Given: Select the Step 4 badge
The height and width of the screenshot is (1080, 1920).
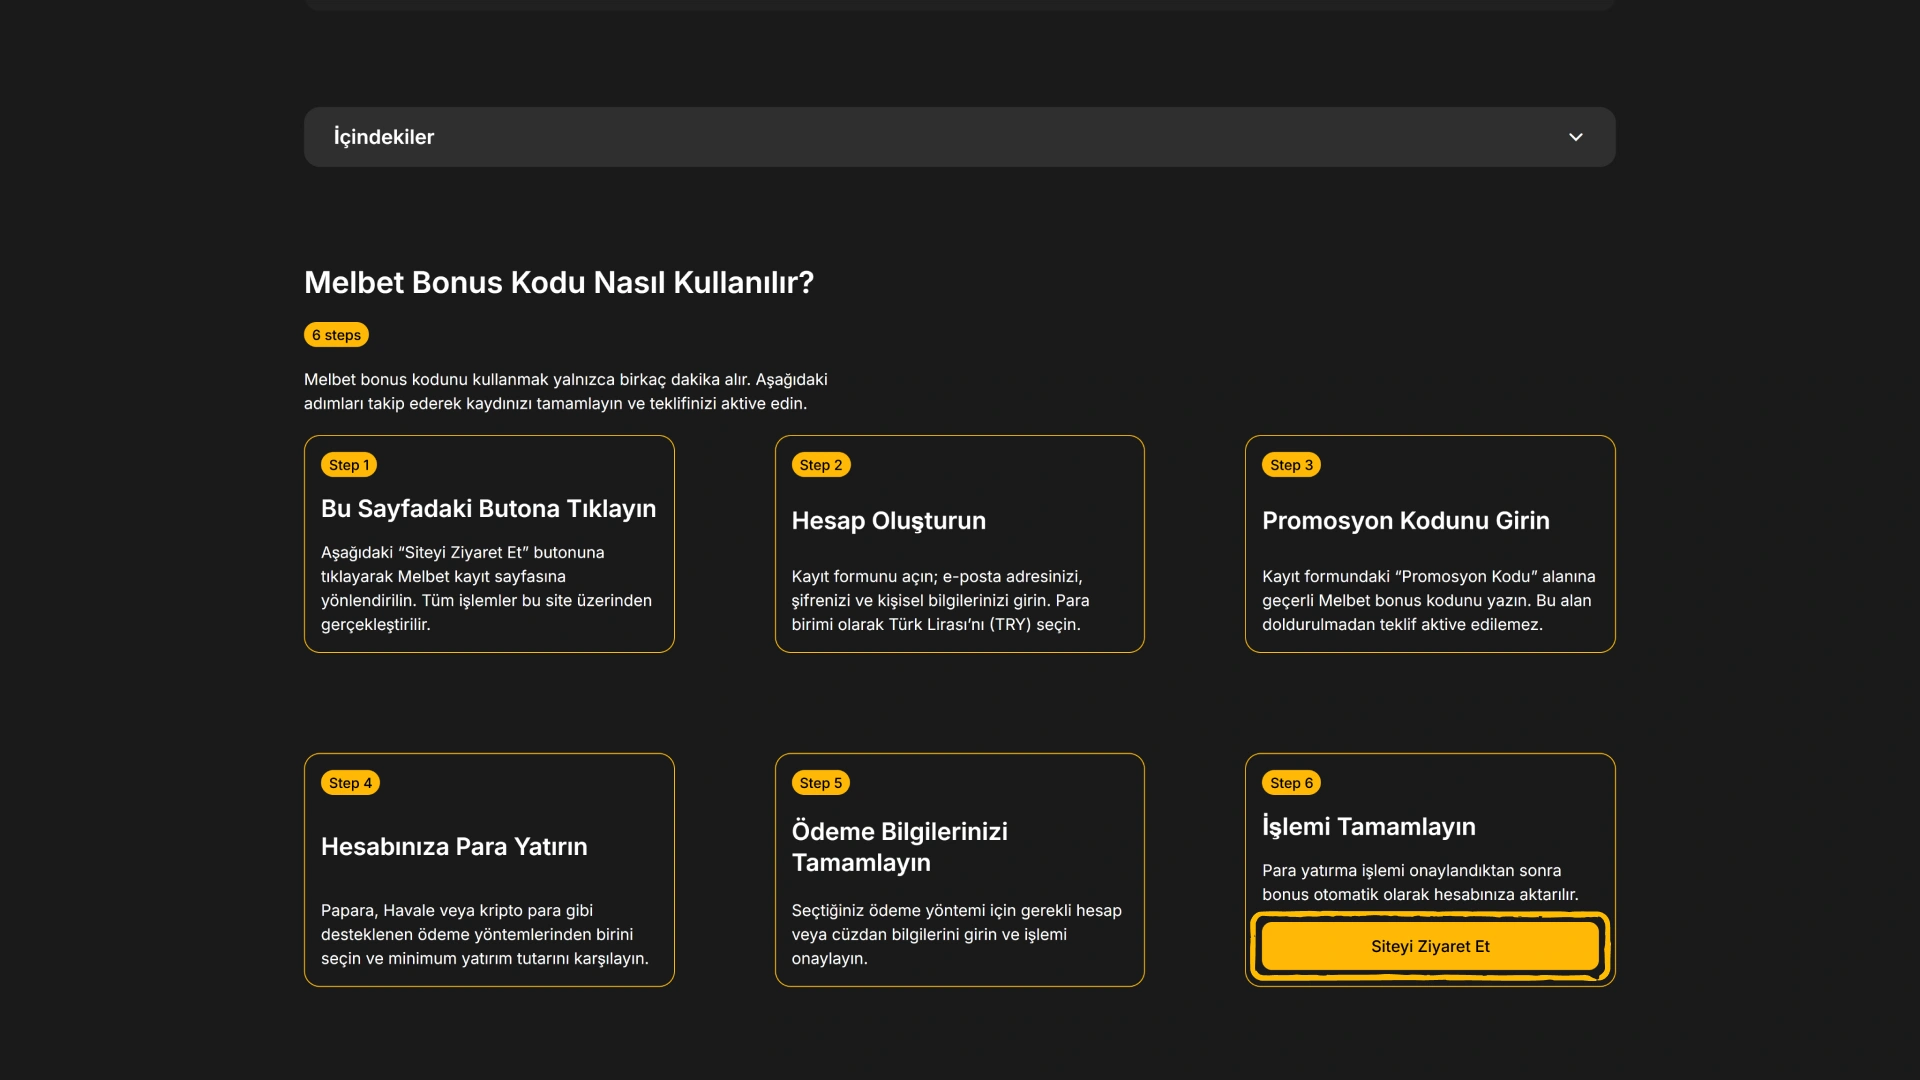Looking at the screenshot, I should click(350, 783).
